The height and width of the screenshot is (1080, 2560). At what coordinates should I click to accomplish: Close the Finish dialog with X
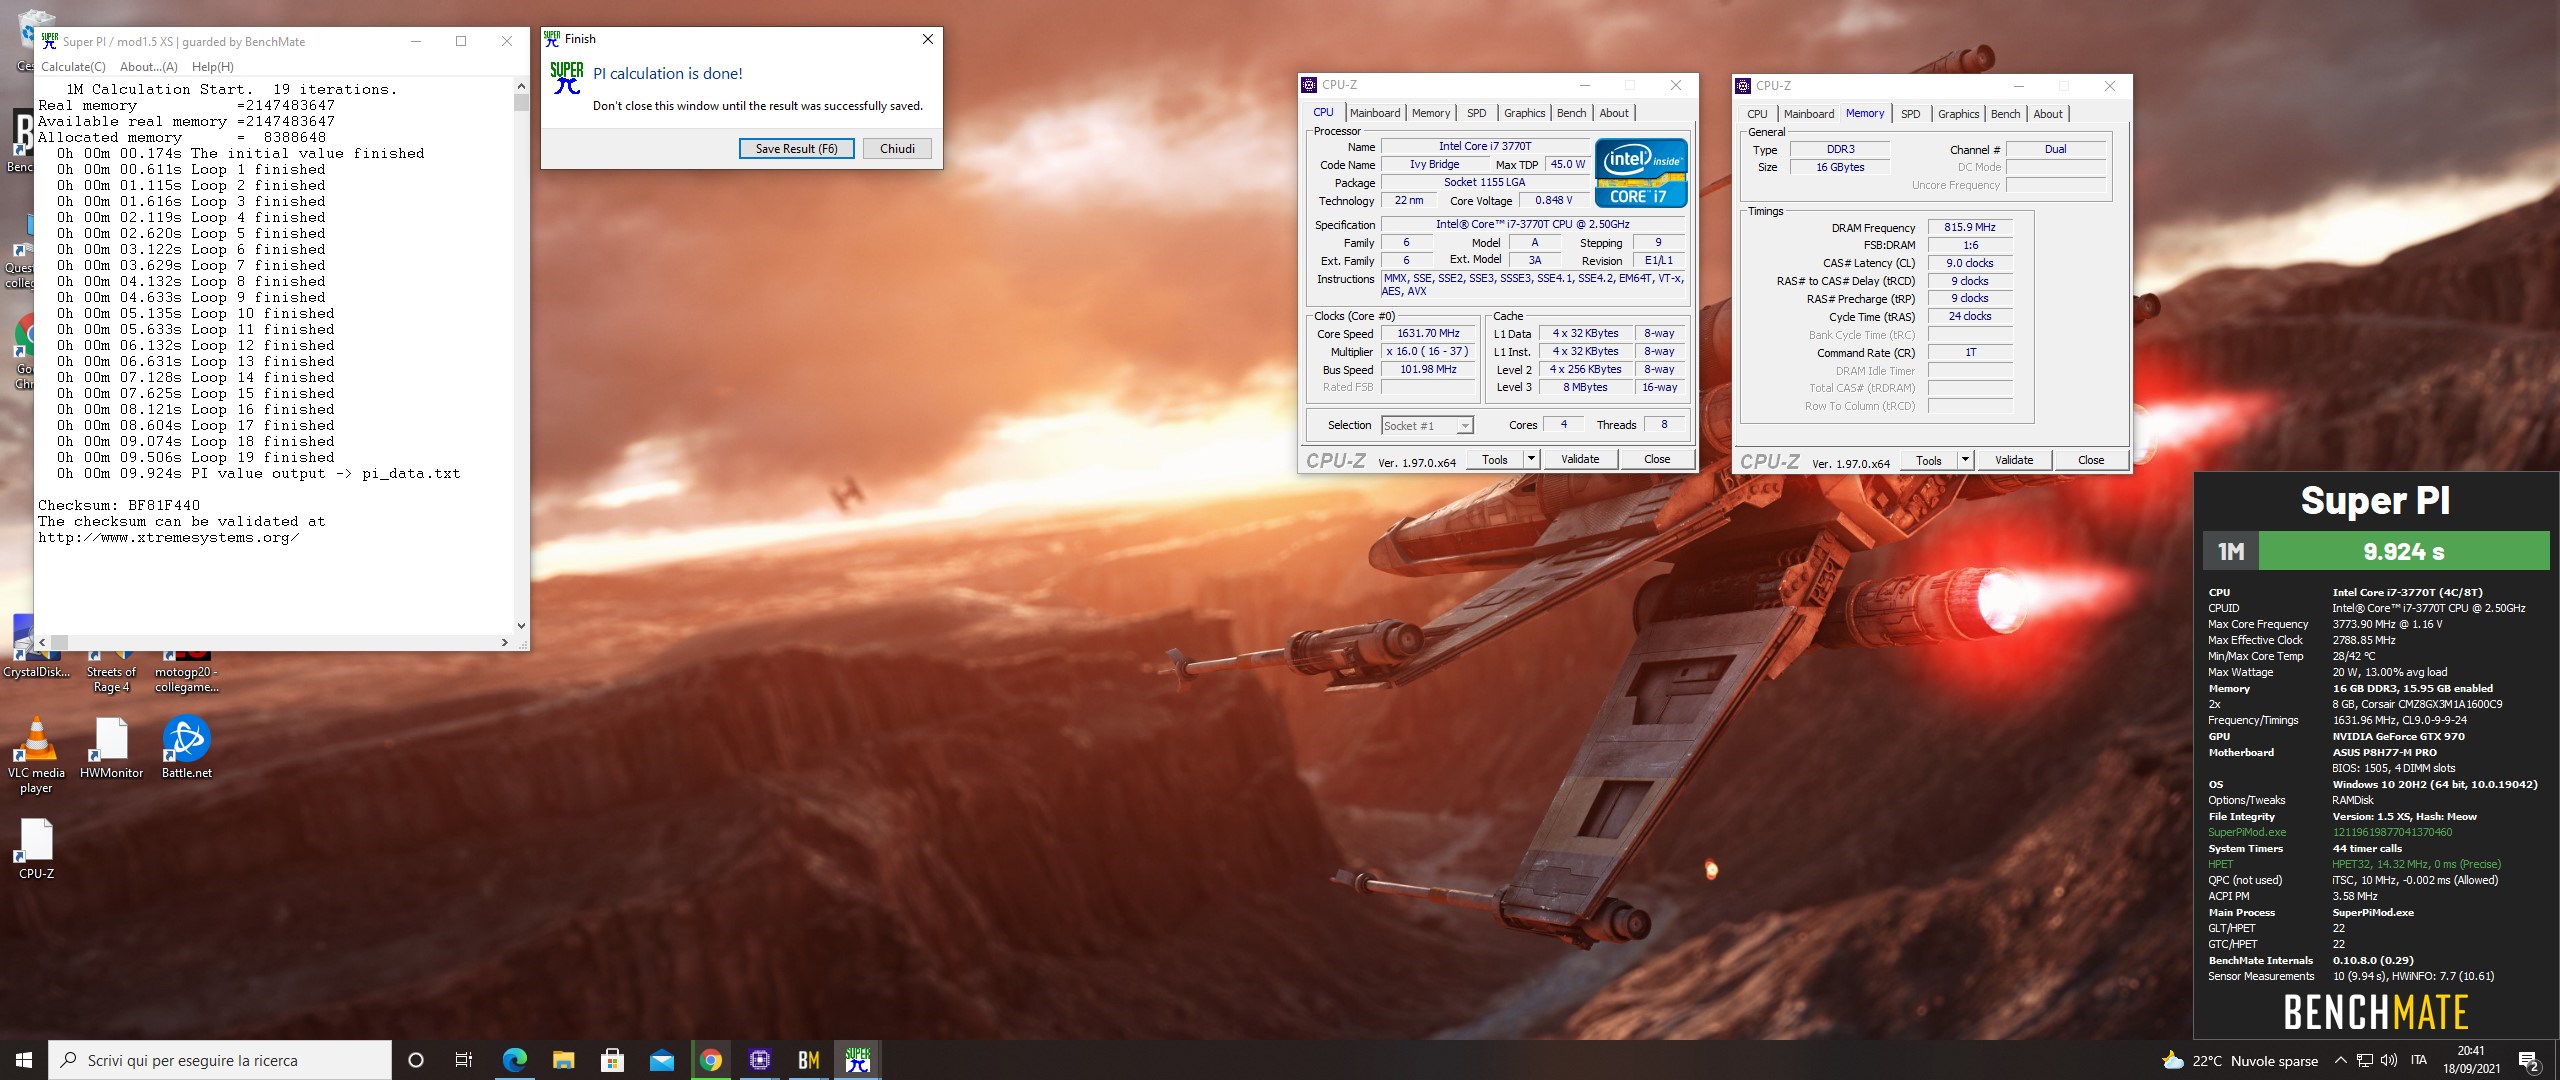pos(928,39)
